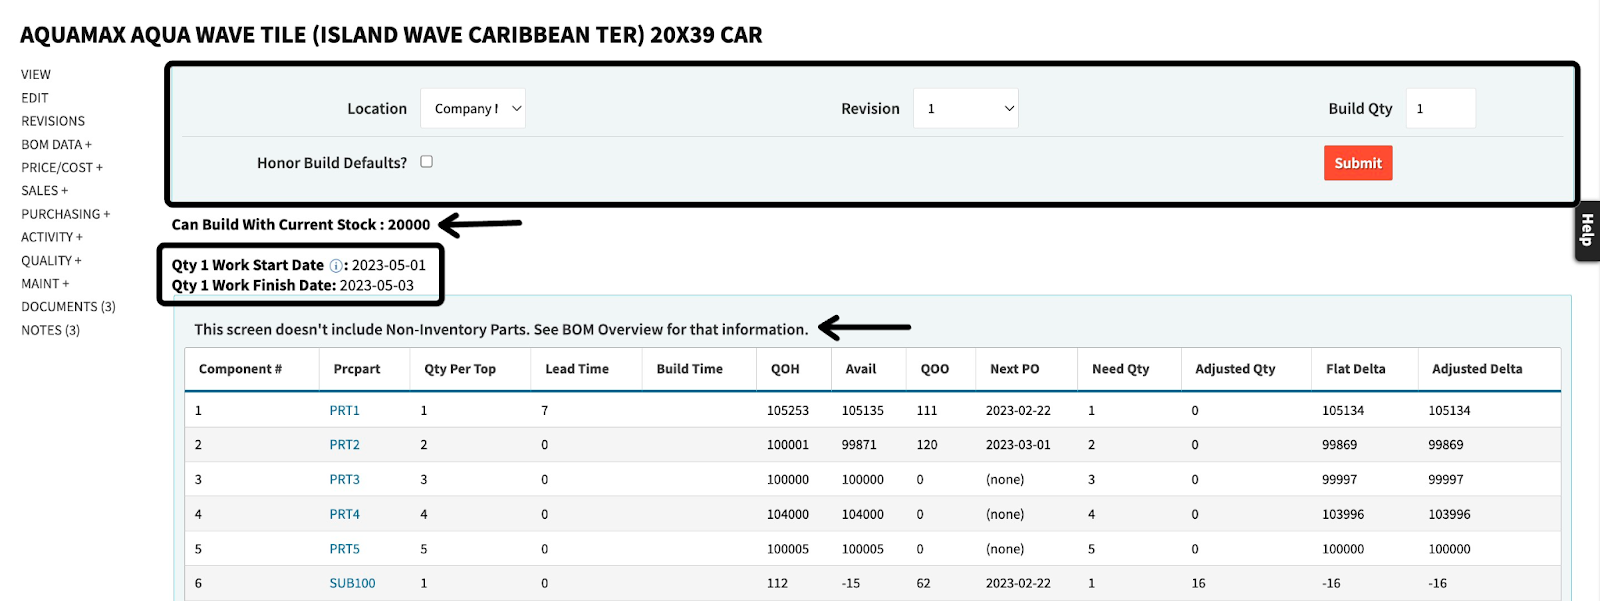Expand the PURCHASING + menu
1600x601 pixels.
pyautogui.click(x=66, y=214)
